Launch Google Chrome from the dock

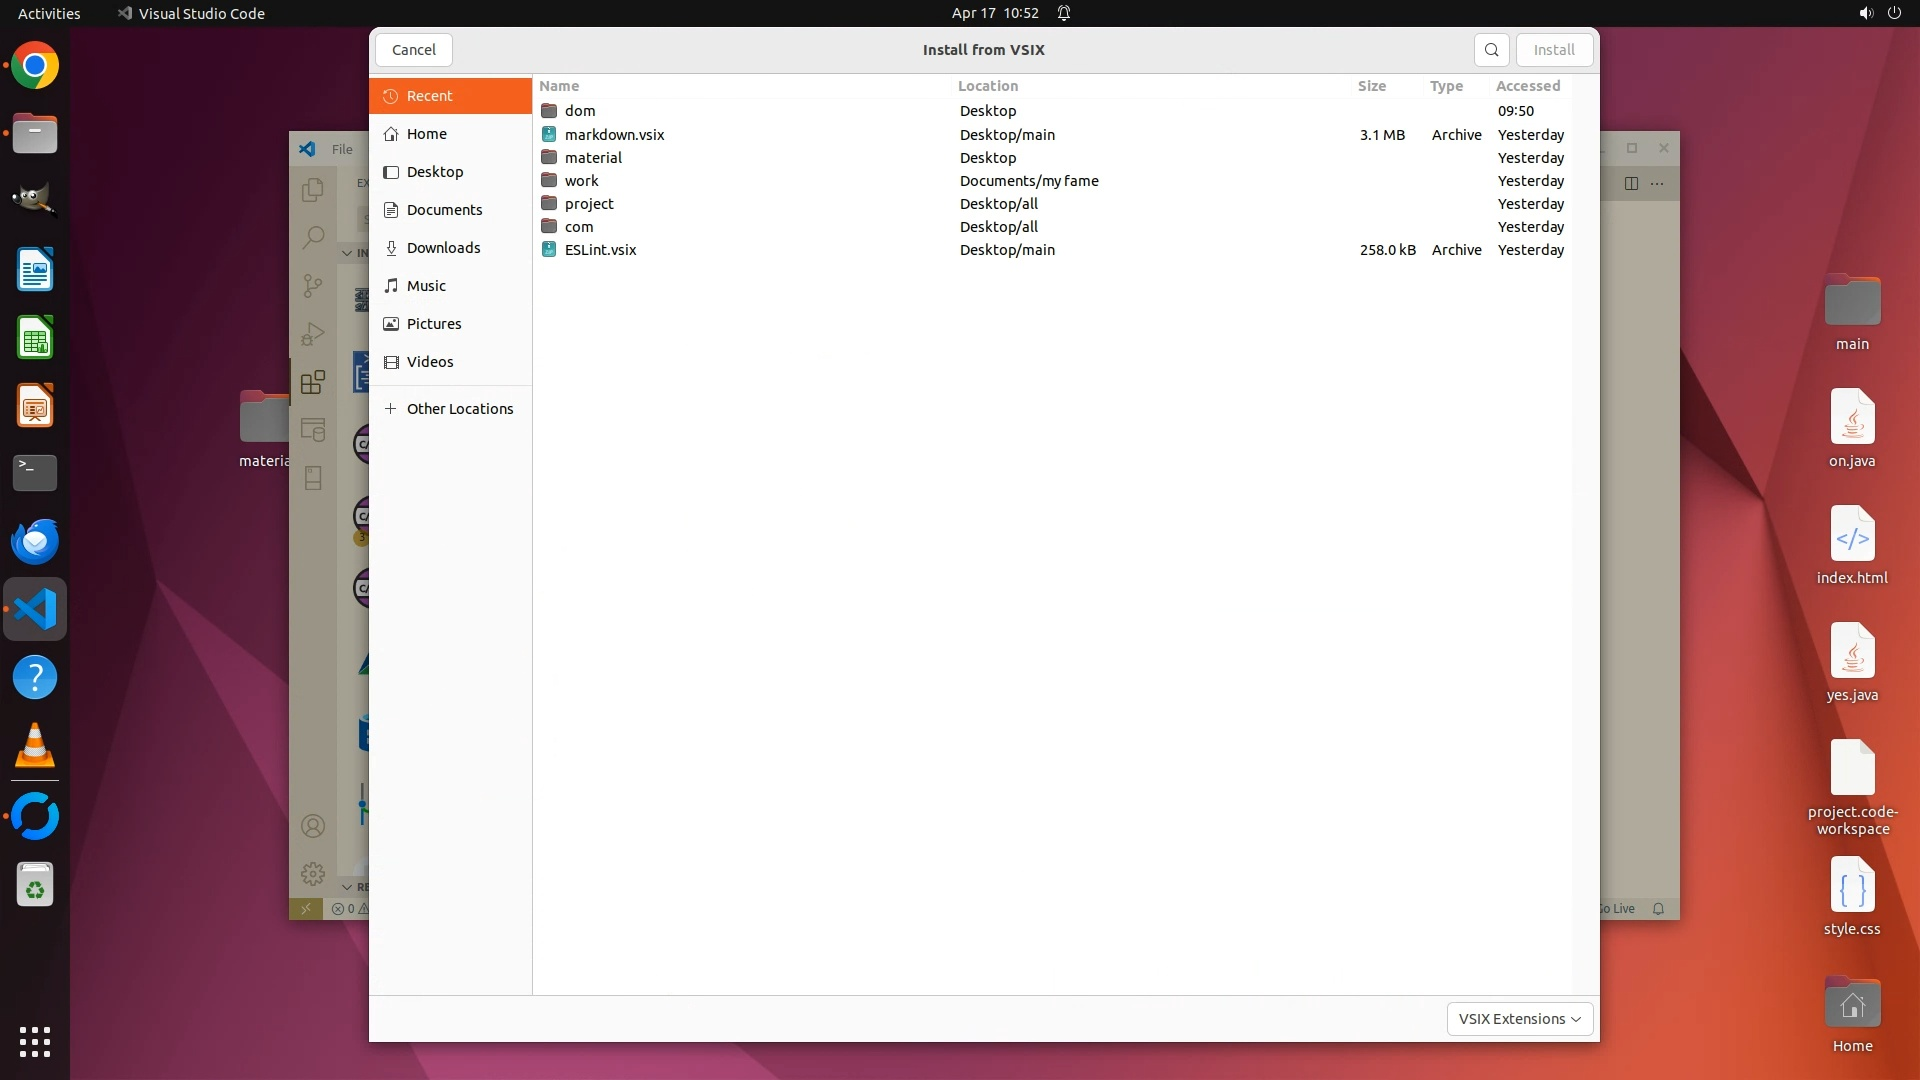pos(35,66)
